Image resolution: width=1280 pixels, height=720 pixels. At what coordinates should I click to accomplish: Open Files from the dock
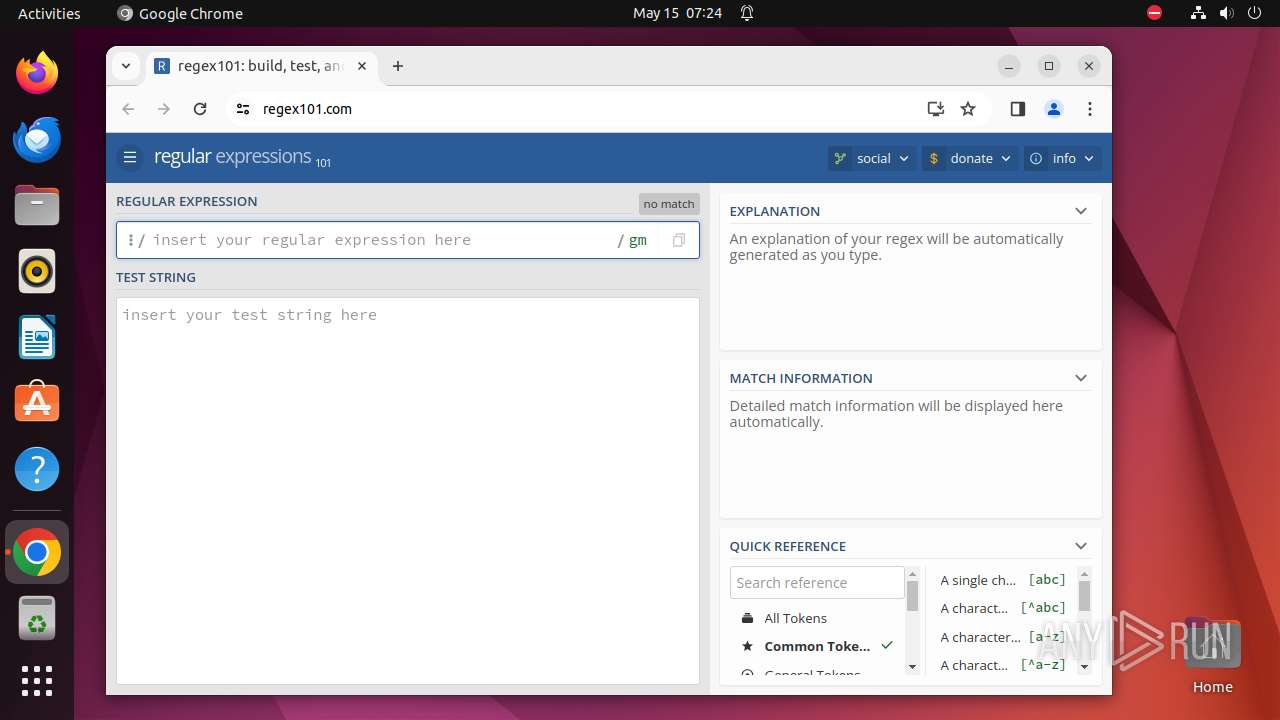point(37,205)
